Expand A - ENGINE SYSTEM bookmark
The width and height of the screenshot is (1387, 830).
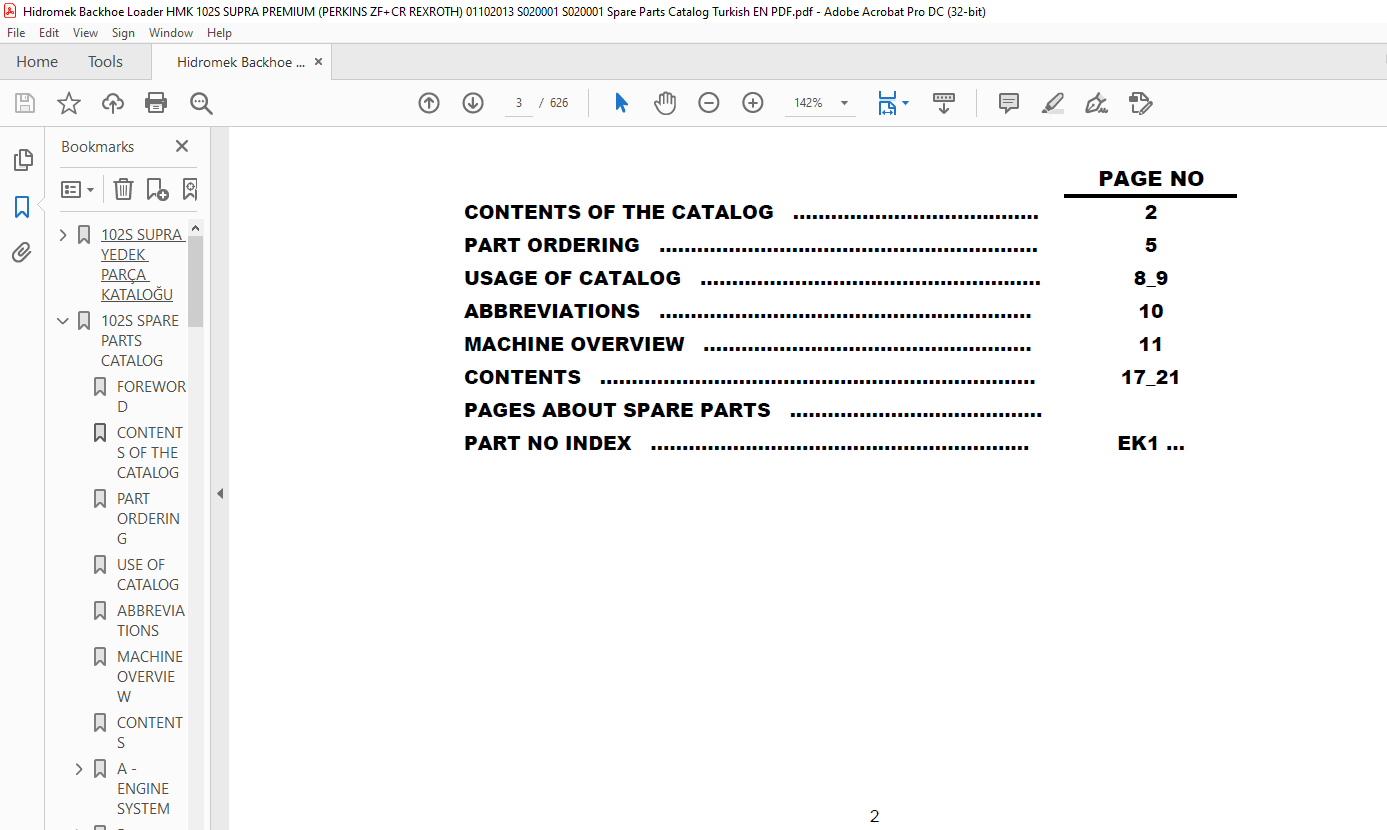tap(79, 769)
